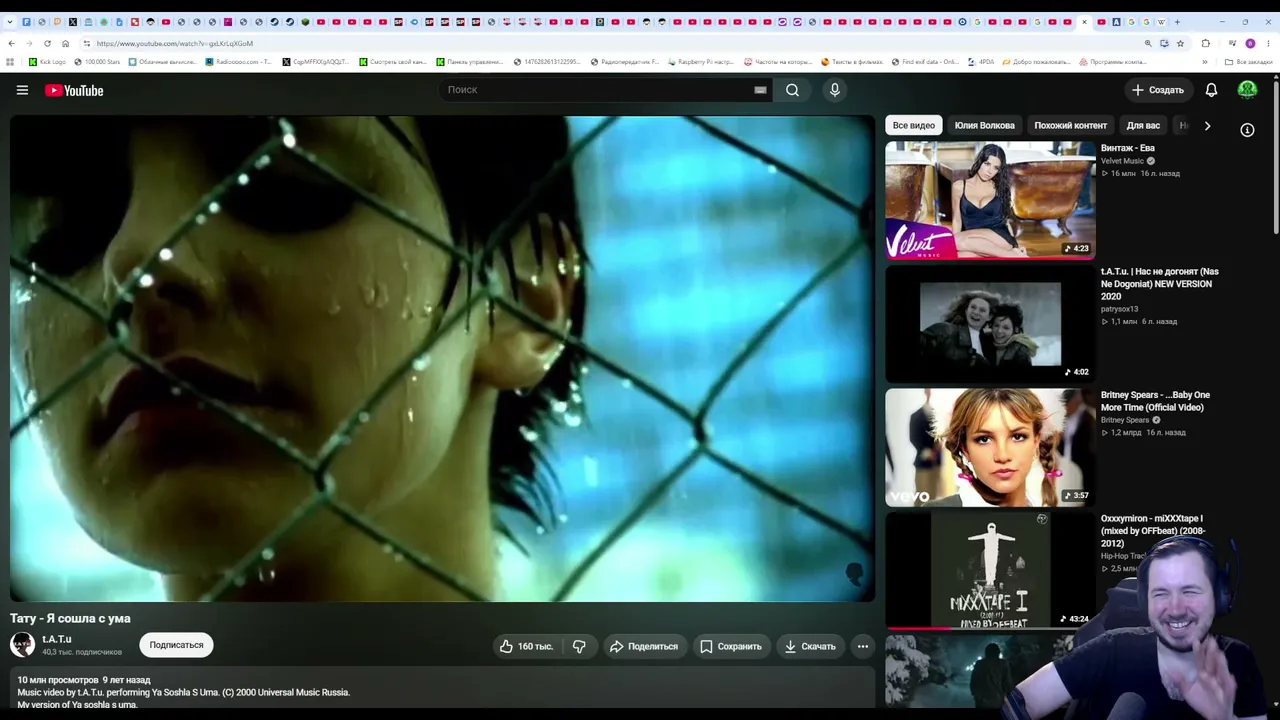Open the Find exif data bookmark
Screen dimensions: 1280x720
pos(924,62)
